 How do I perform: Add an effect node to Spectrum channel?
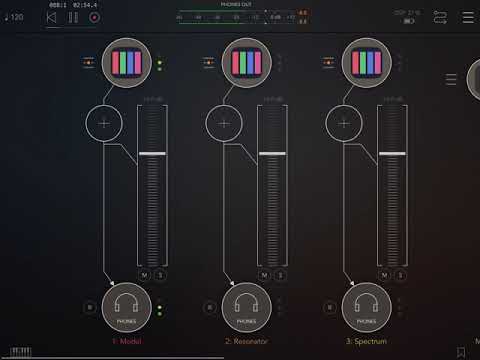pyautogui.click(x=344, y=124)
